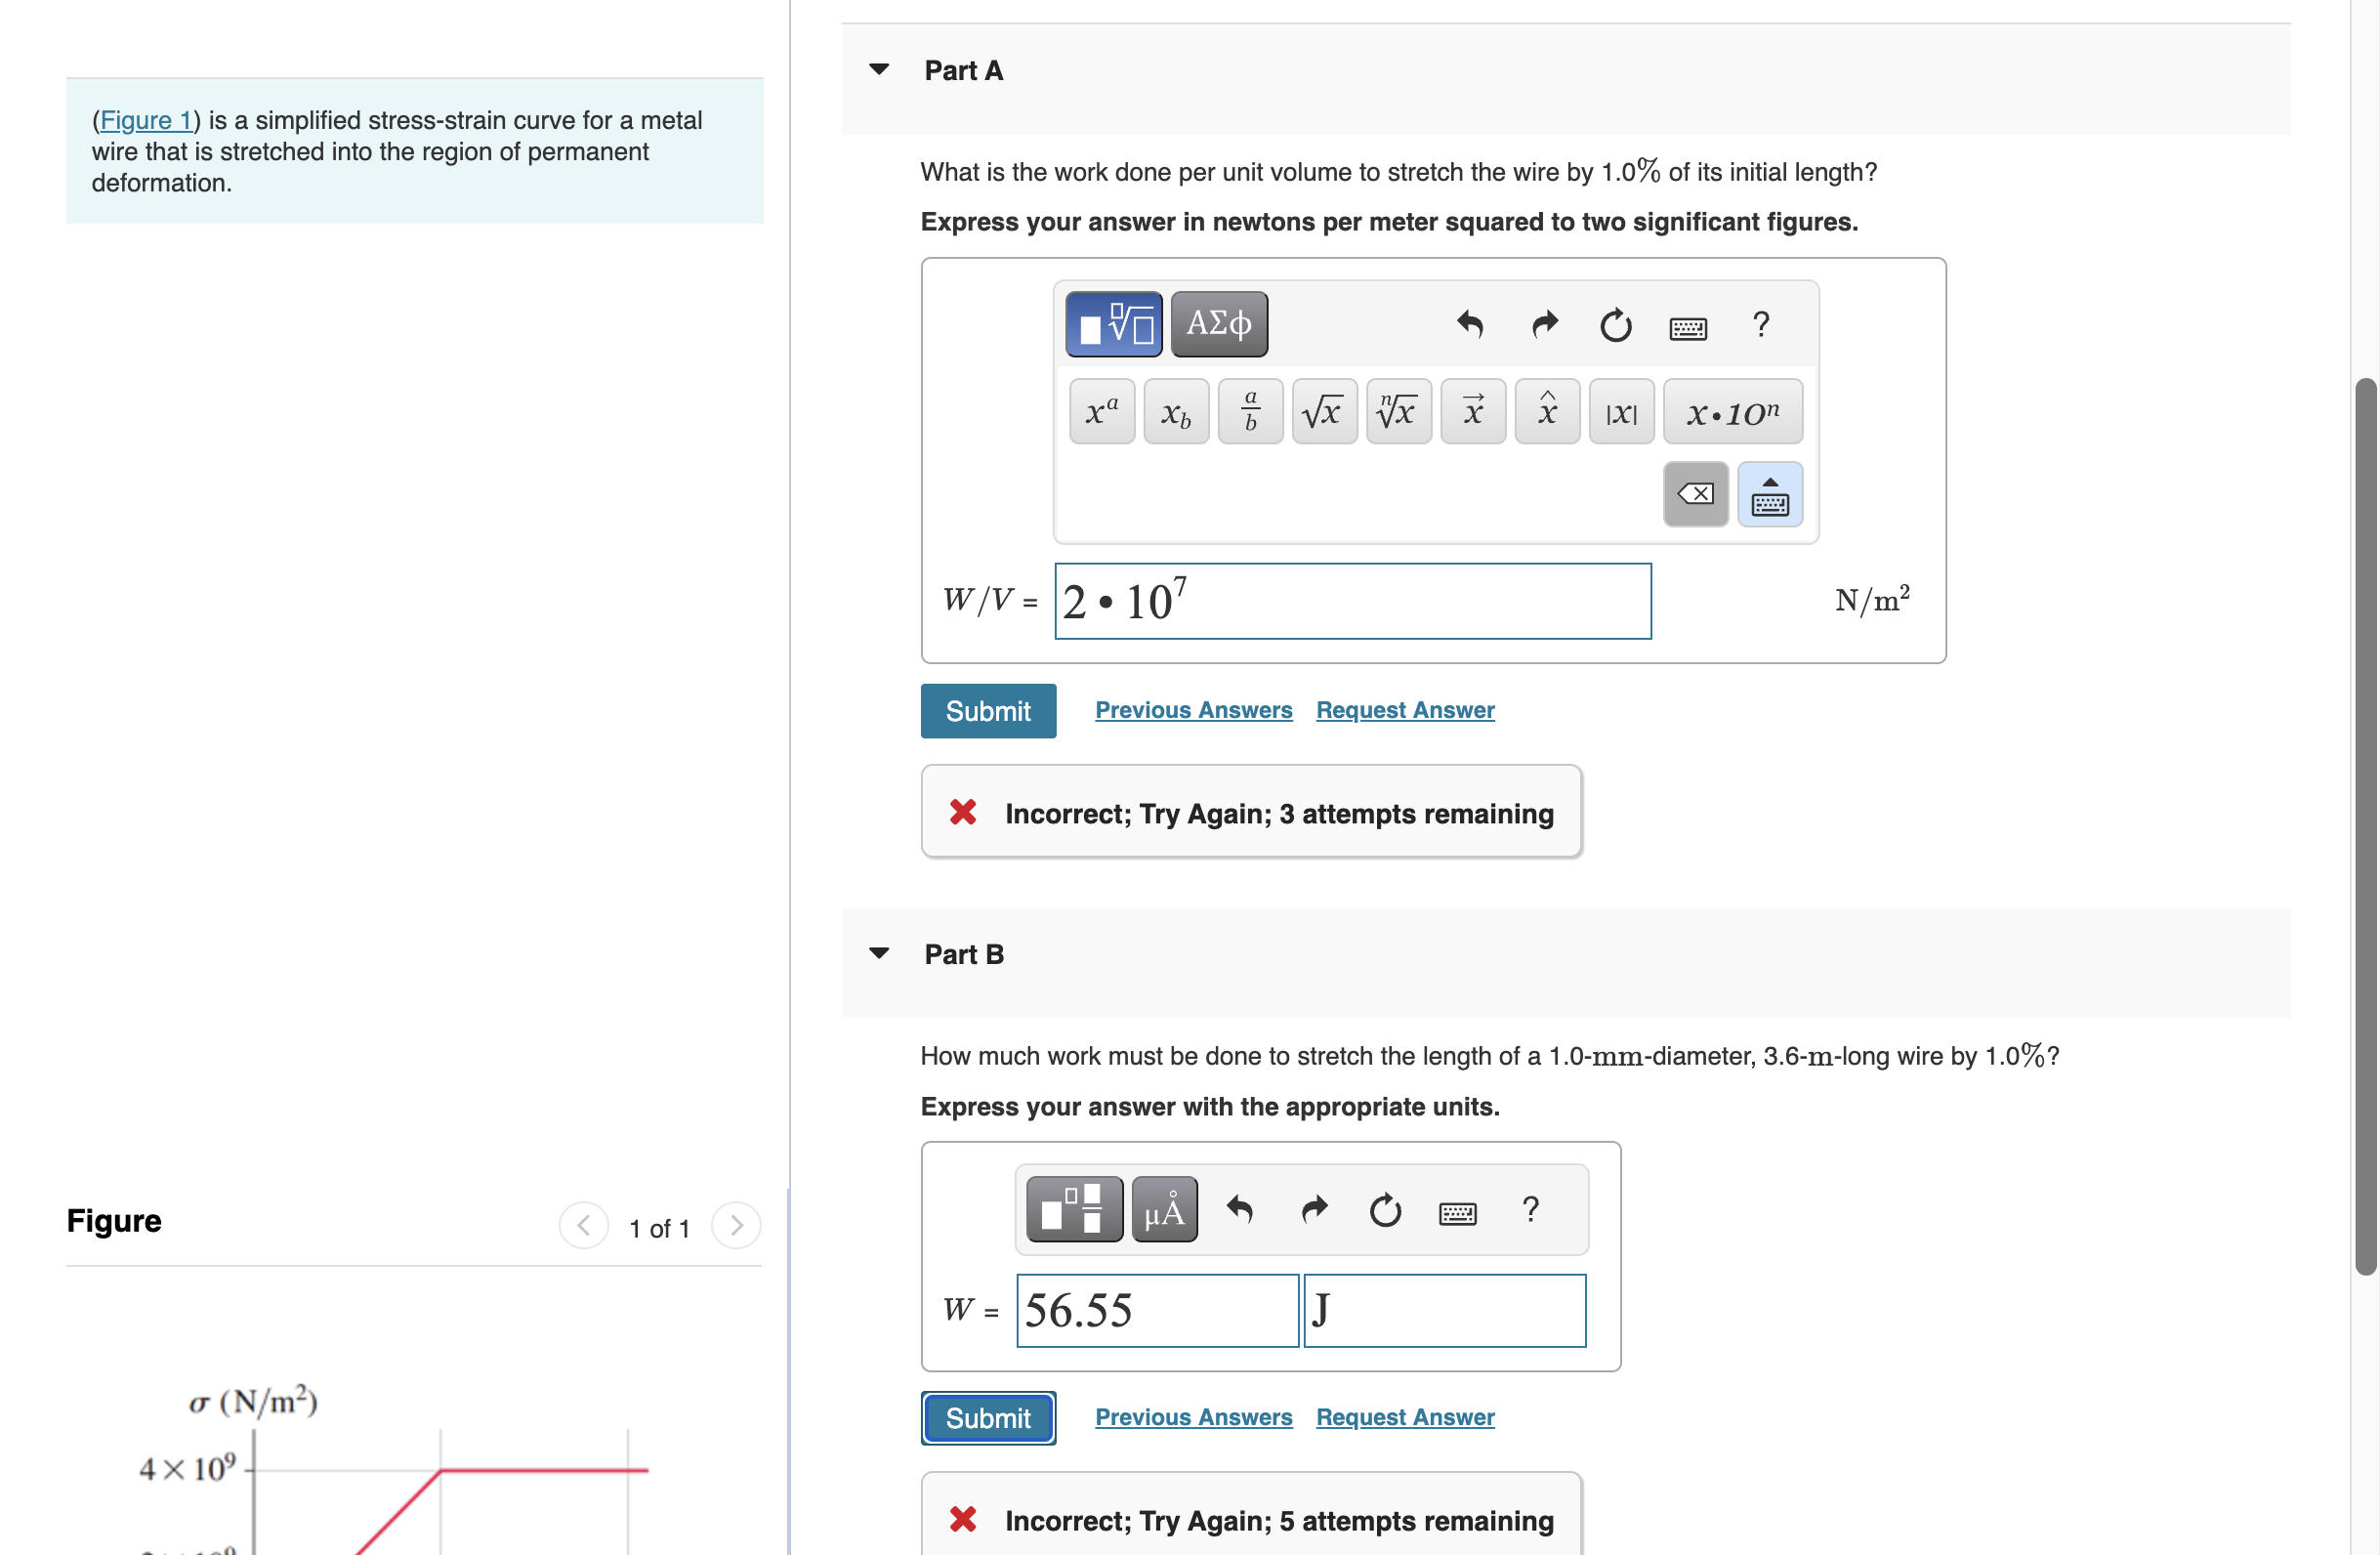The height and width of the screenshot is (1555, 2380).
Task: Click the fraction a/b icon
Action: coord(1247,411)
